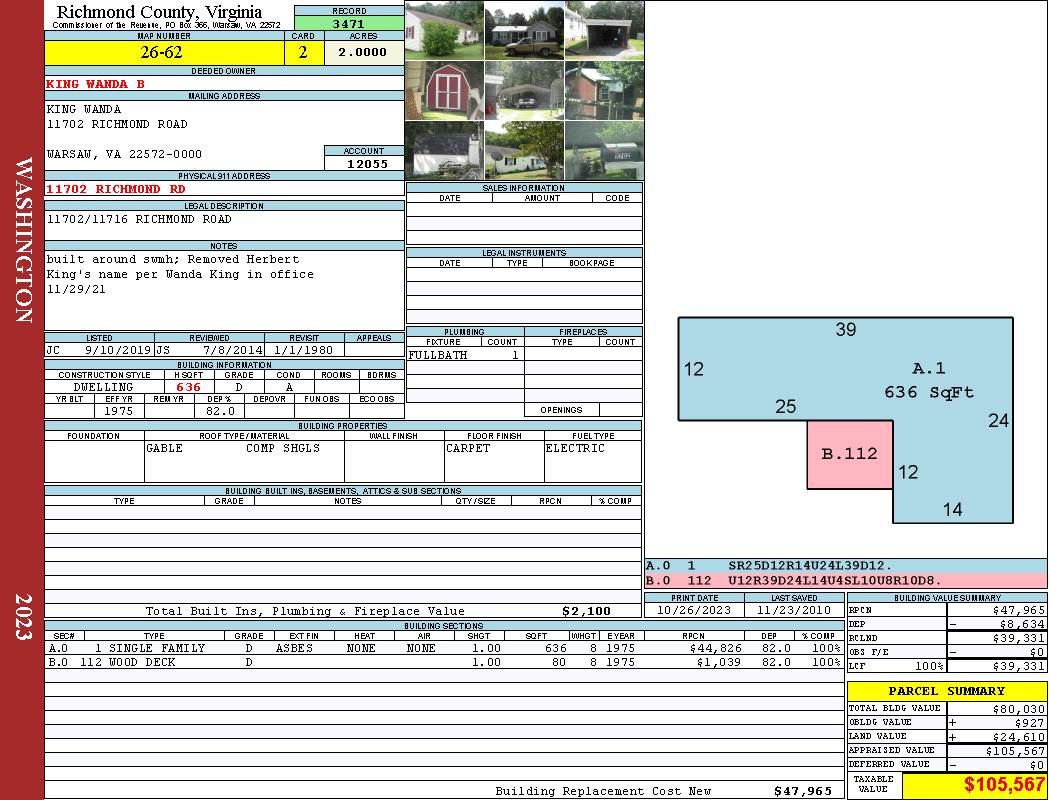The image size is (1050, 800).
Task: Click last saved date 11/23/2010
Action: (794, 610)
